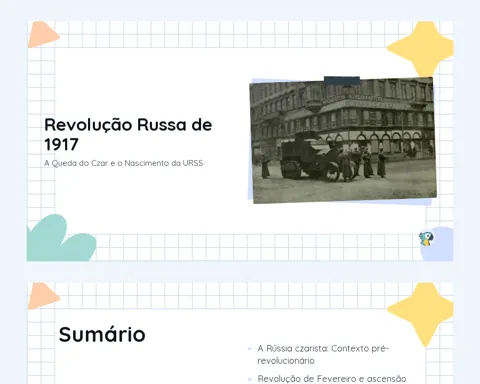The image size is (480, 384).
Task: Click the lavender shadow card behind the photo
Action: [x=251, y=140]
